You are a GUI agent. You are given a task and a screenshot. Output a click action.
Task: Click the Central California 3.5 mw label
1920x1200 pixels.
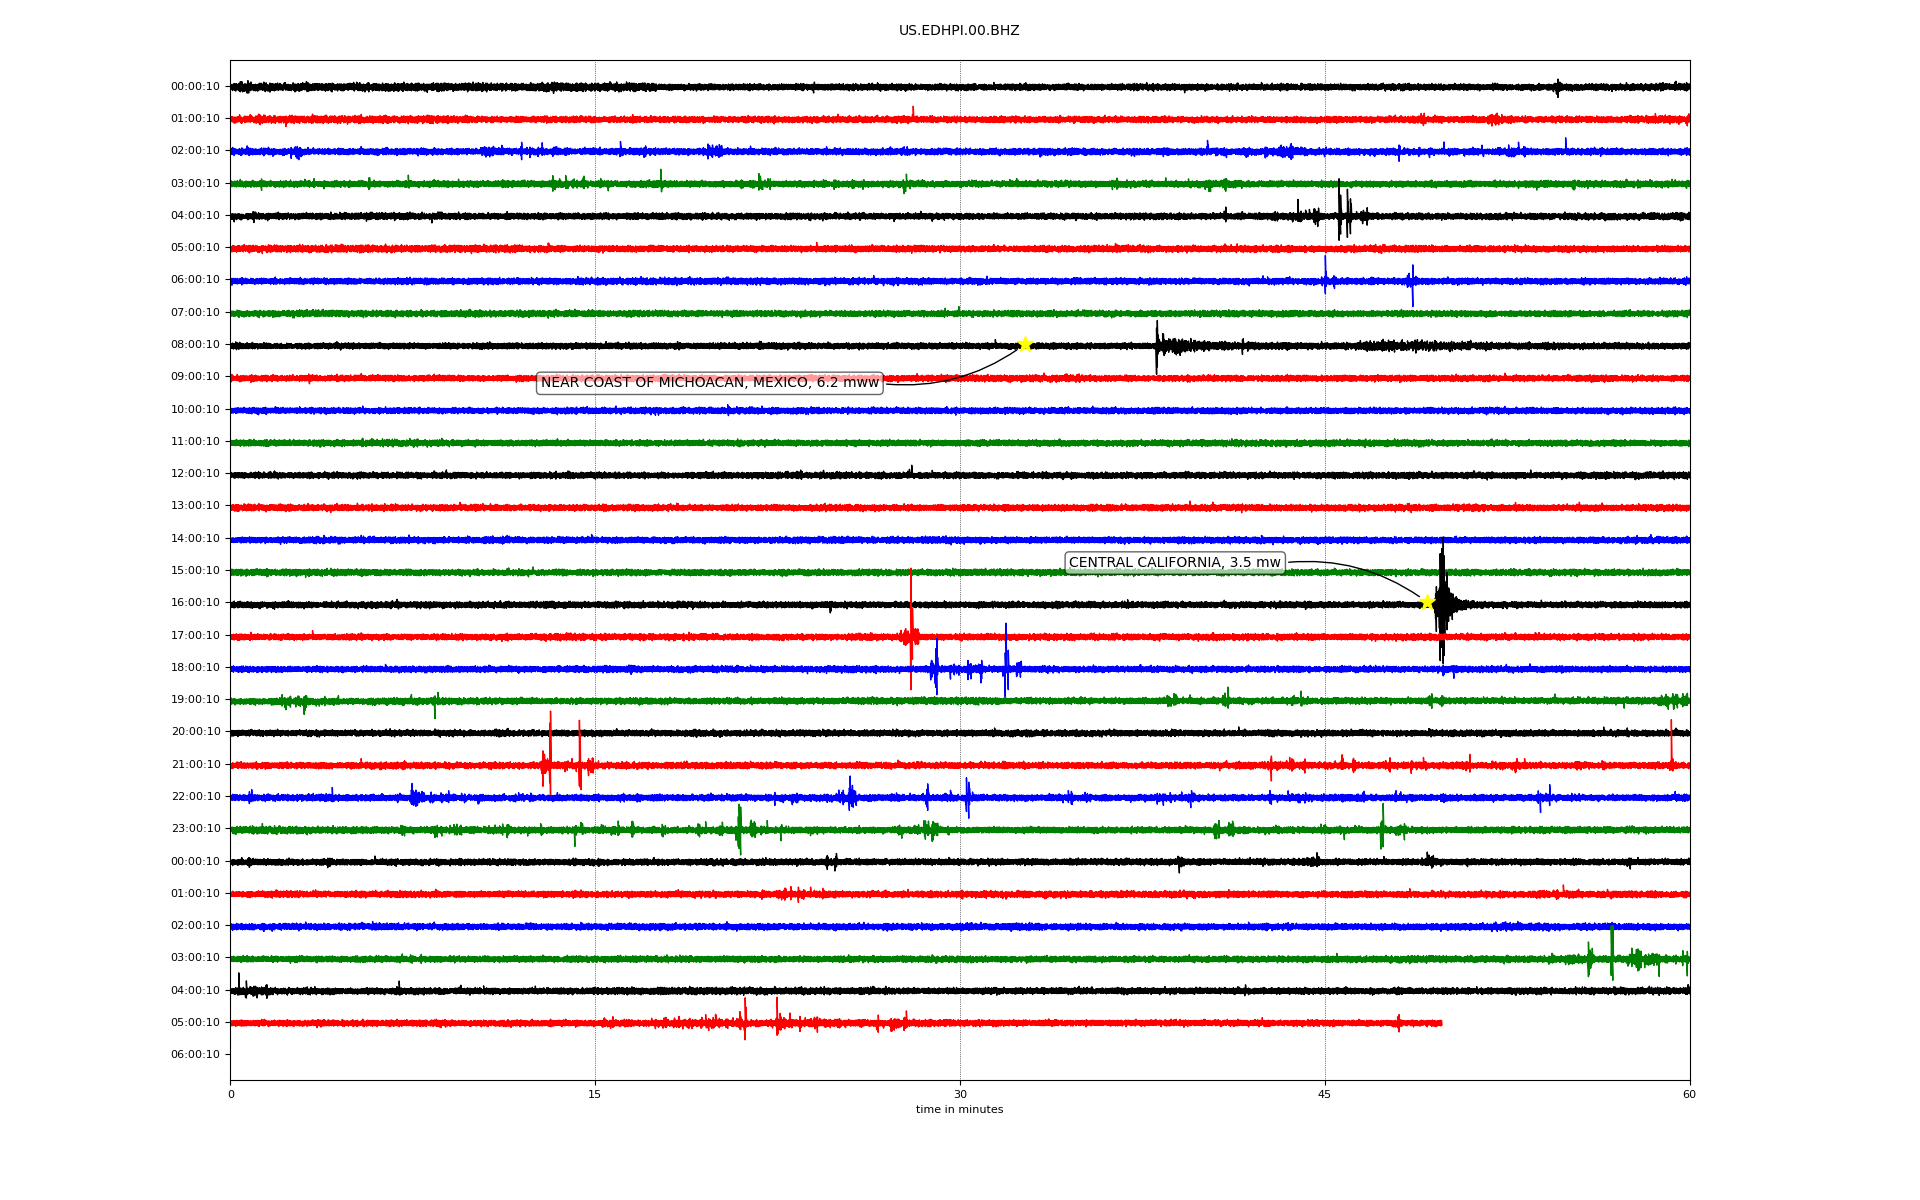tap(1174, 563)
